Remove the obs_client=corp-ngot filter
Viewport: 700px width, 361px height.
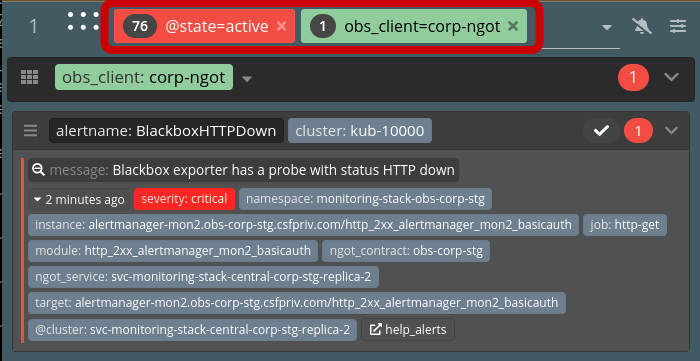(x=513, y=26)
